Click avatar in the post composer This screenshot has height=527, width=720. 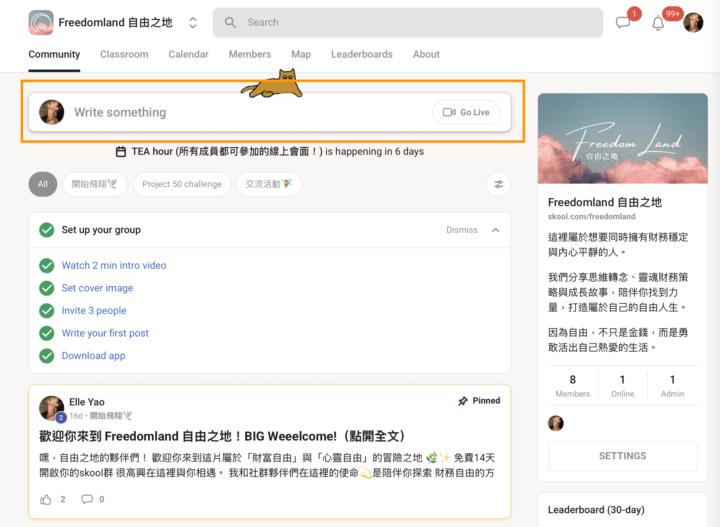(x=51, y=112)
